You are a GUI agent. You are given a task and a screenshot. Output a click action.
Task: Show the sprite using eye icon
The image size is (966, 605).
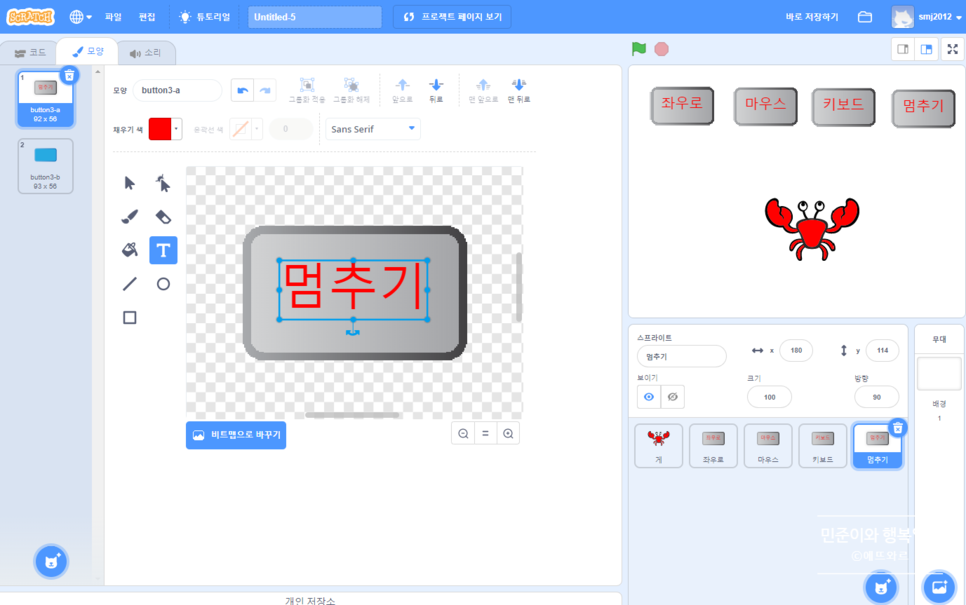[x=649, y=397]
